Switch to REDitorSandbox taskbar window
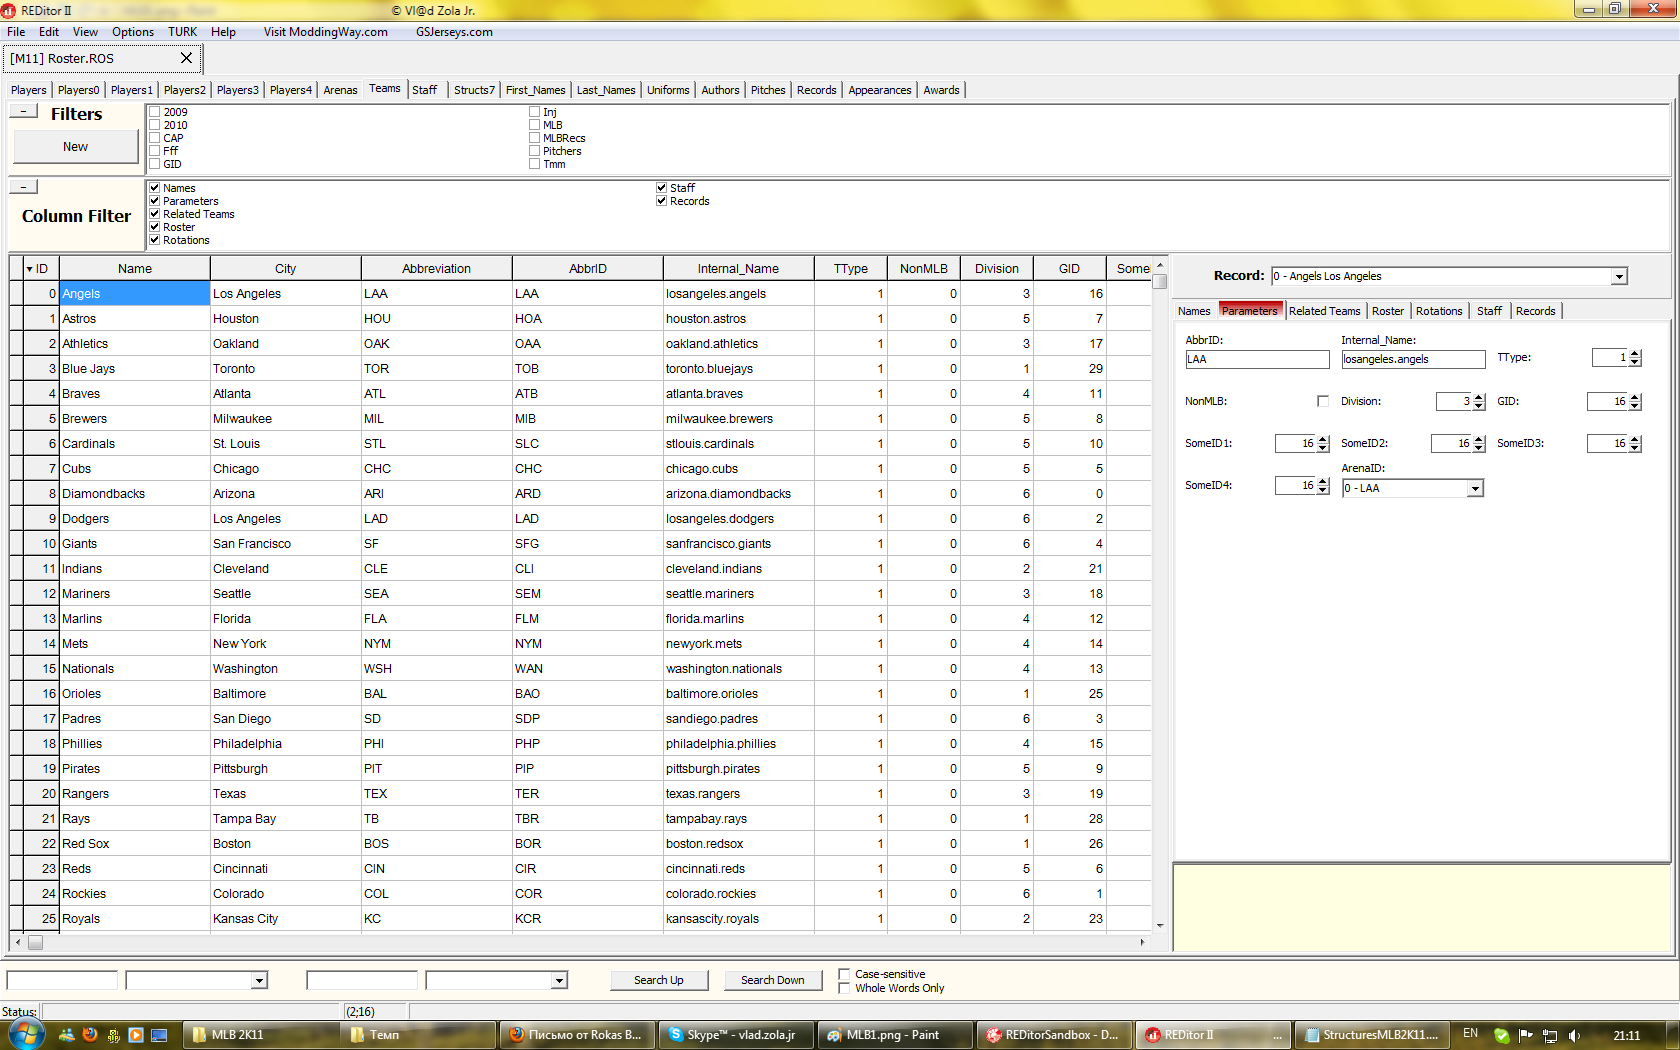1680x1050 pixels. [x=1053, y=1035]
